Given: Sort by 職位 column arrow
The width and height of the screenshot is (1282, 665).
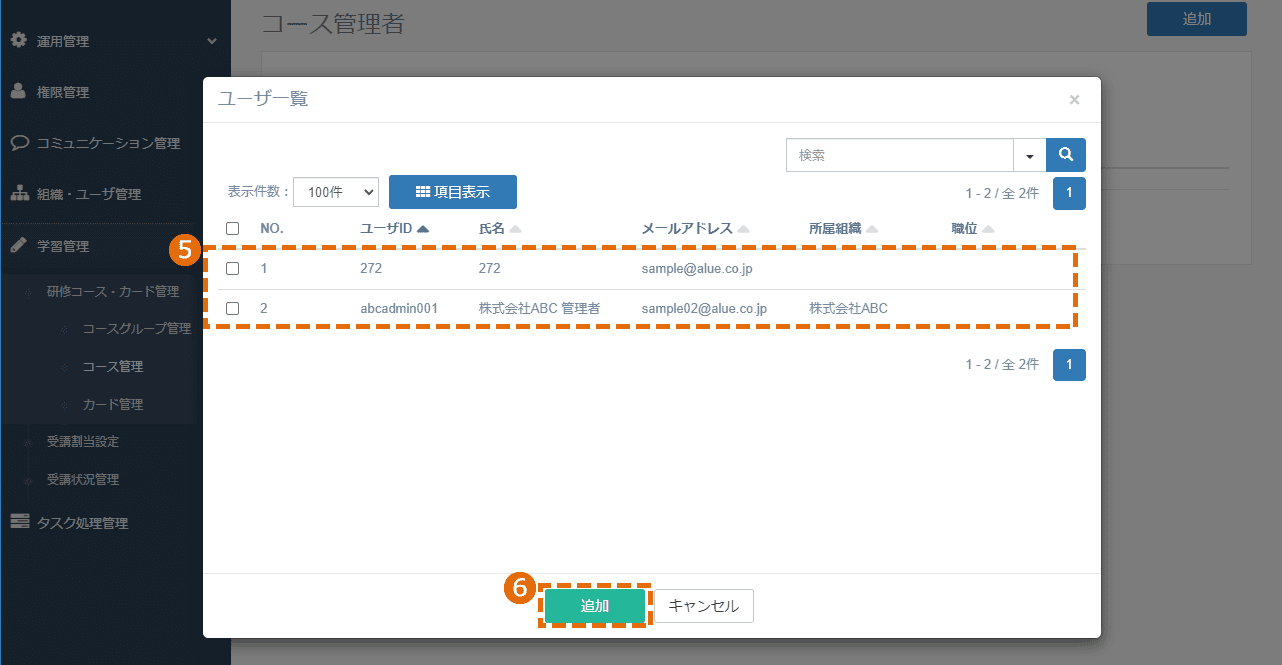Looking at the screenshot, I should (x=988, y=229).
